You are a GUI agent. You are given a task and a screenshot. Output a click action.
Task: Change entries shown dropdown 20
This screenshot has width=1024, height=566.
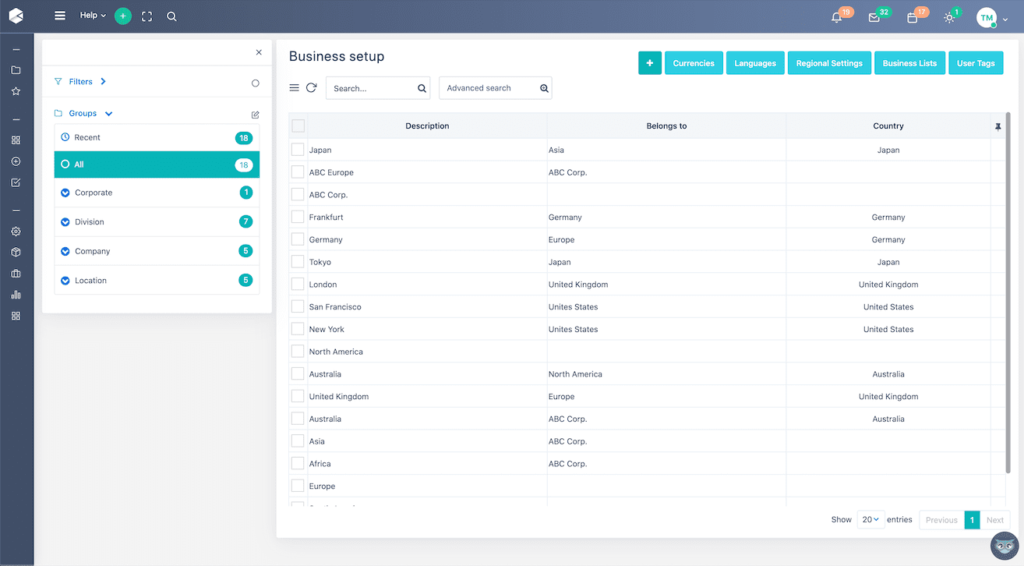871,520
